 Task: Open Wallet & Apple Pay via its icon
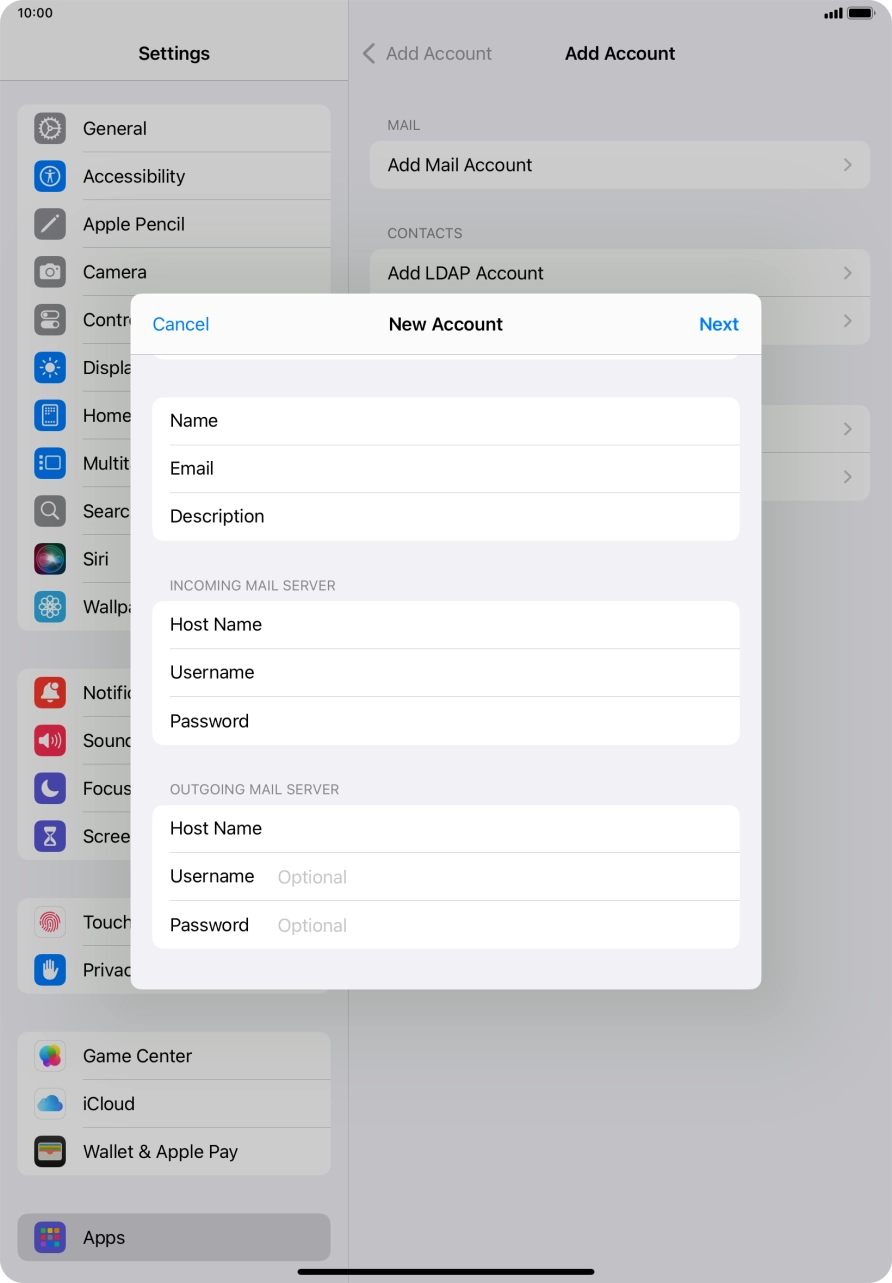point(49,1151)
